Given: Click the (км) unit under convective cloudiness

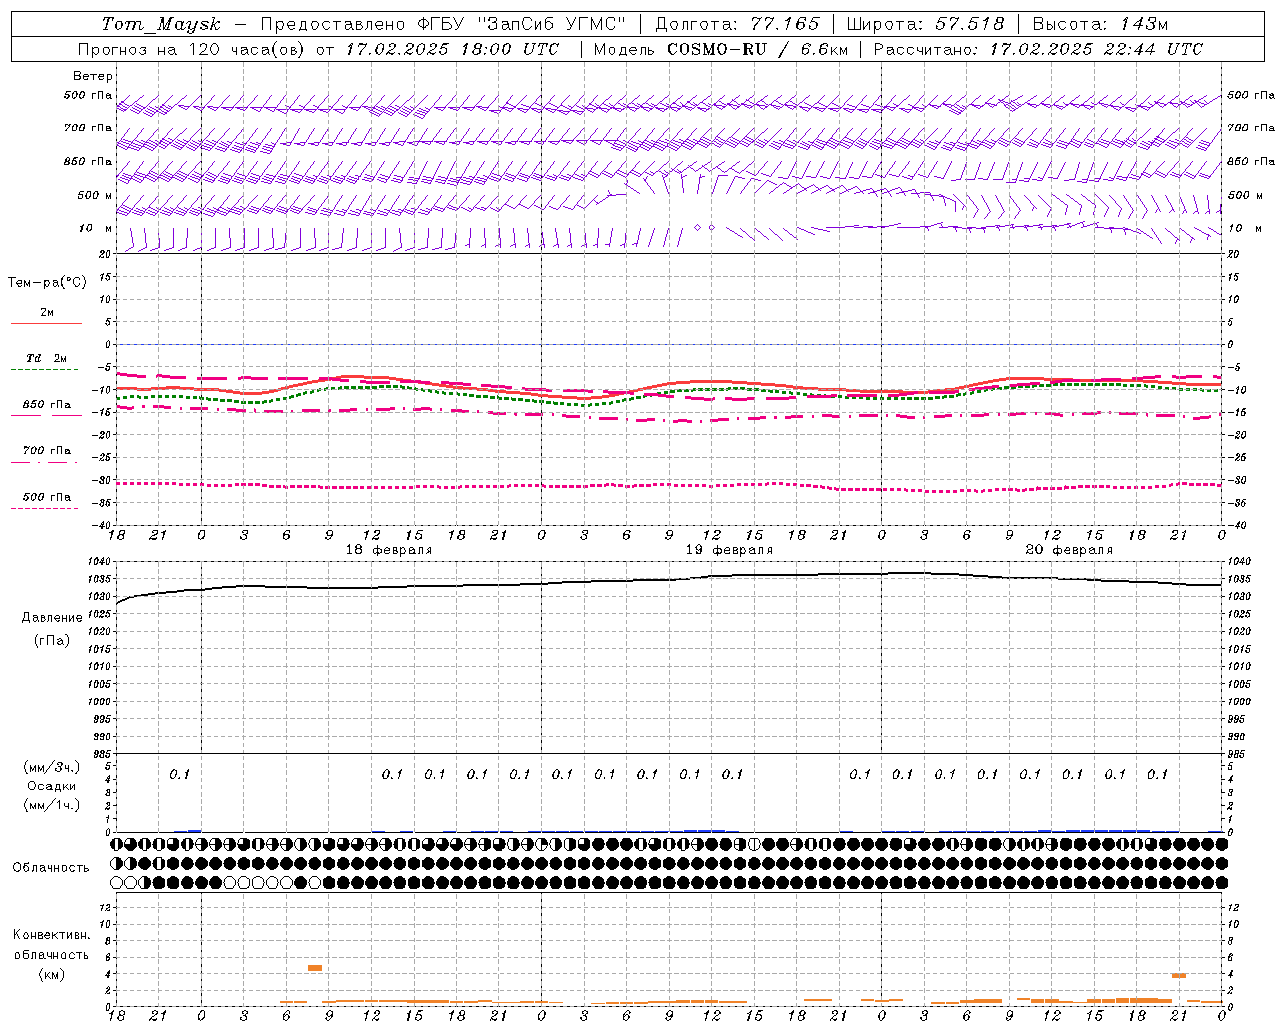Looking at the screenshot, I should coord(51,974).
